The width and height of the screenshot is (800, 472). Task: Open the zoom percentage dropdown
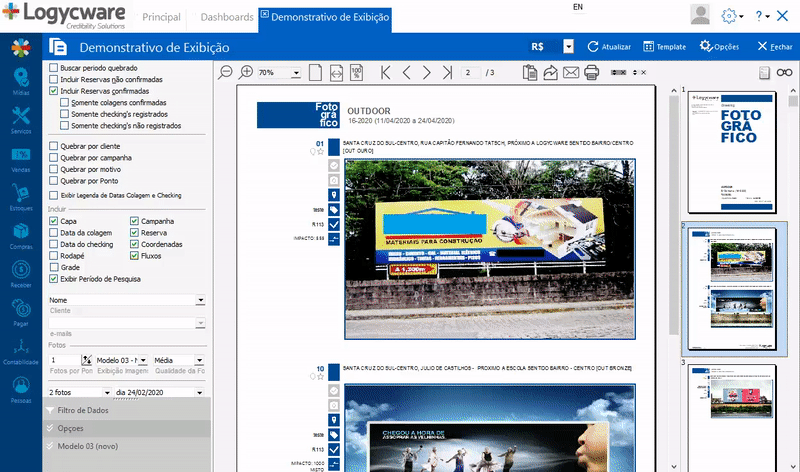click(296, 73)
